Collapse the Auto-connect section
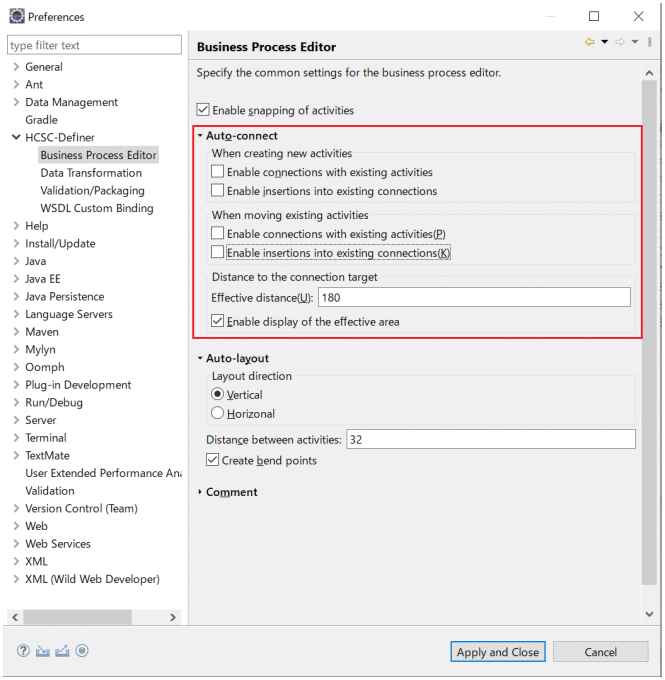665x680 pixels. coord(200,136)
